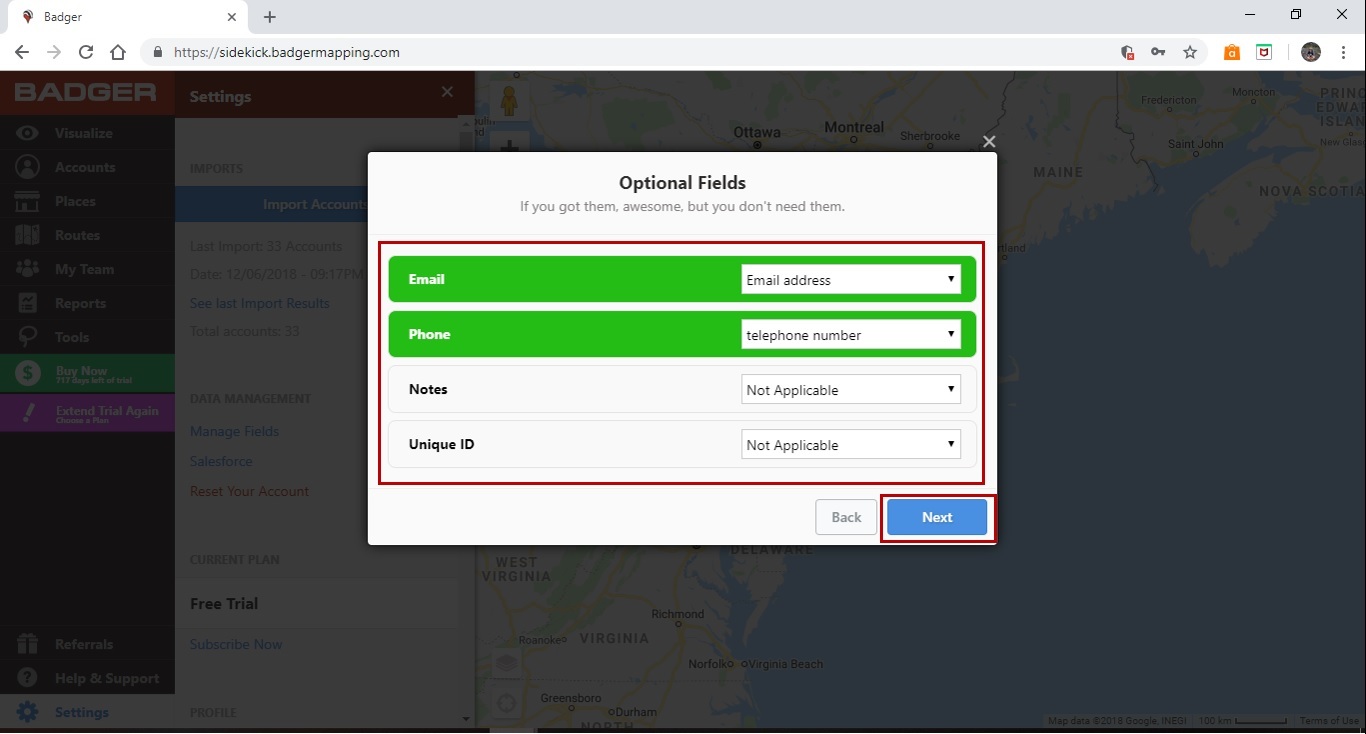Open the Places building icon

click(x=28, y=201)
